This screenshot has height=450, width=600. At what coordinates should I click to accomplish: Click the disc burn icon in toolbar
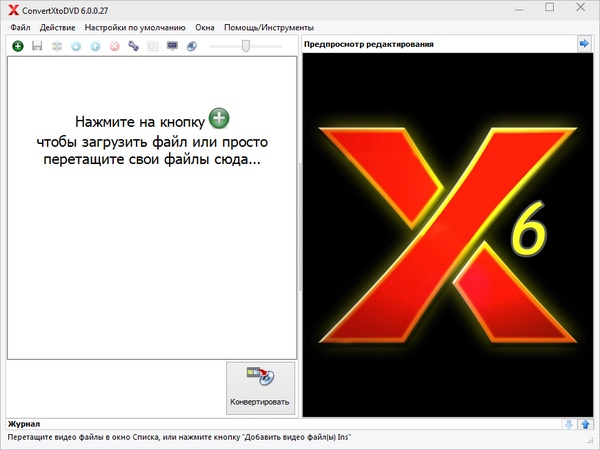click(191, 46)
